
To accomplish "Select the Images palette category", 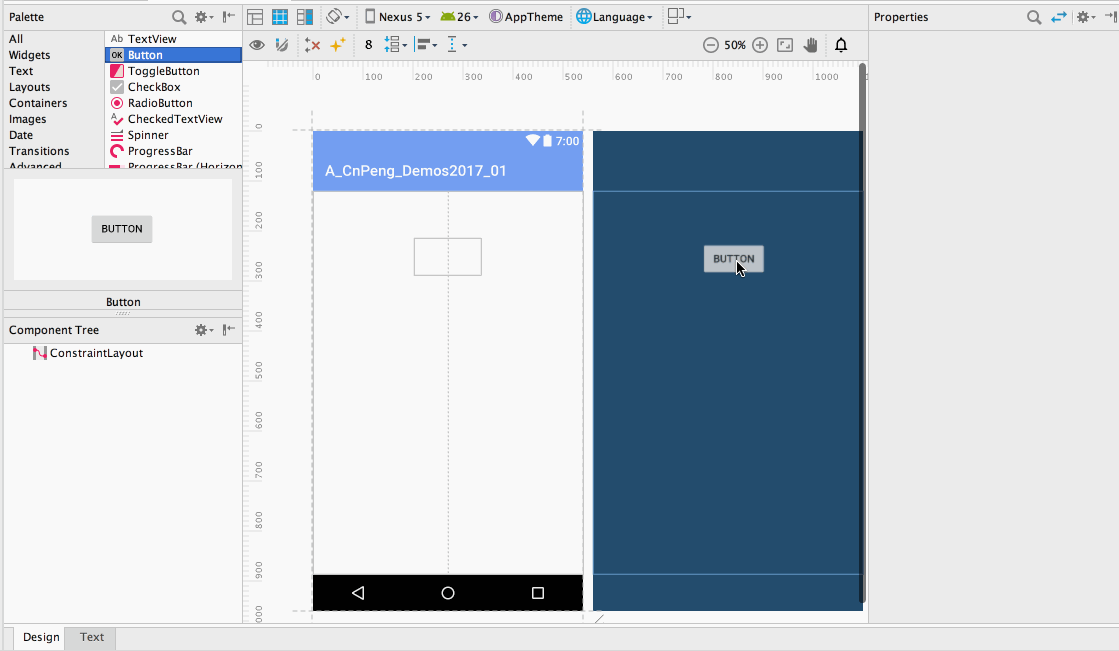I will 27,119.
